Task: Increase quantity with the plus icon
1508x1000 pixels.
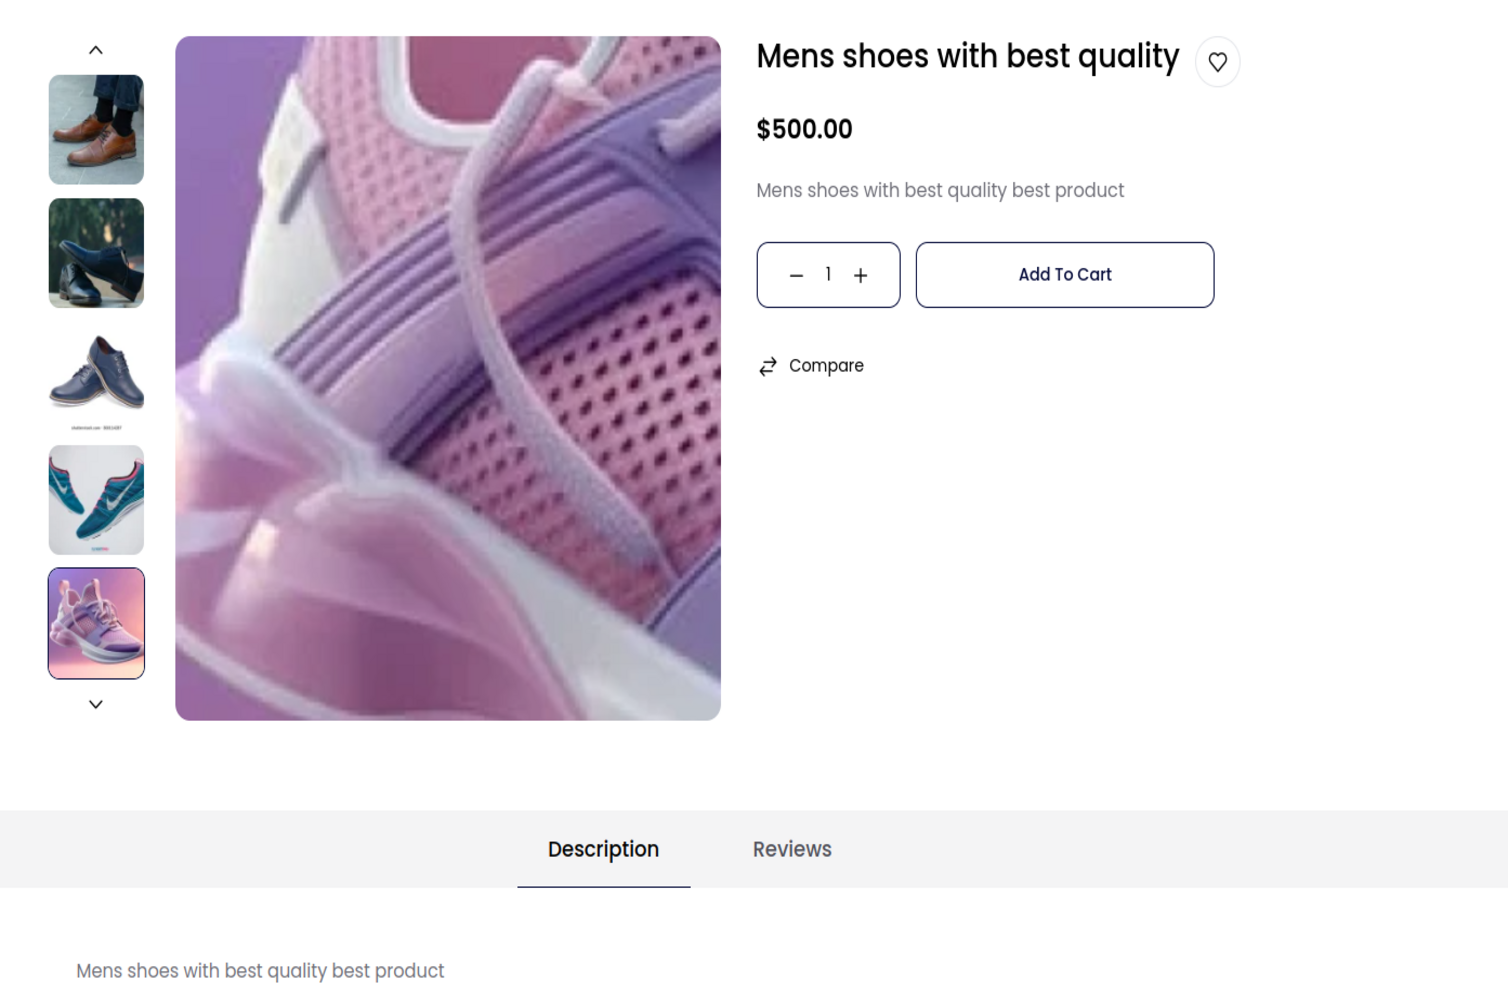Action: pos(860,276)
